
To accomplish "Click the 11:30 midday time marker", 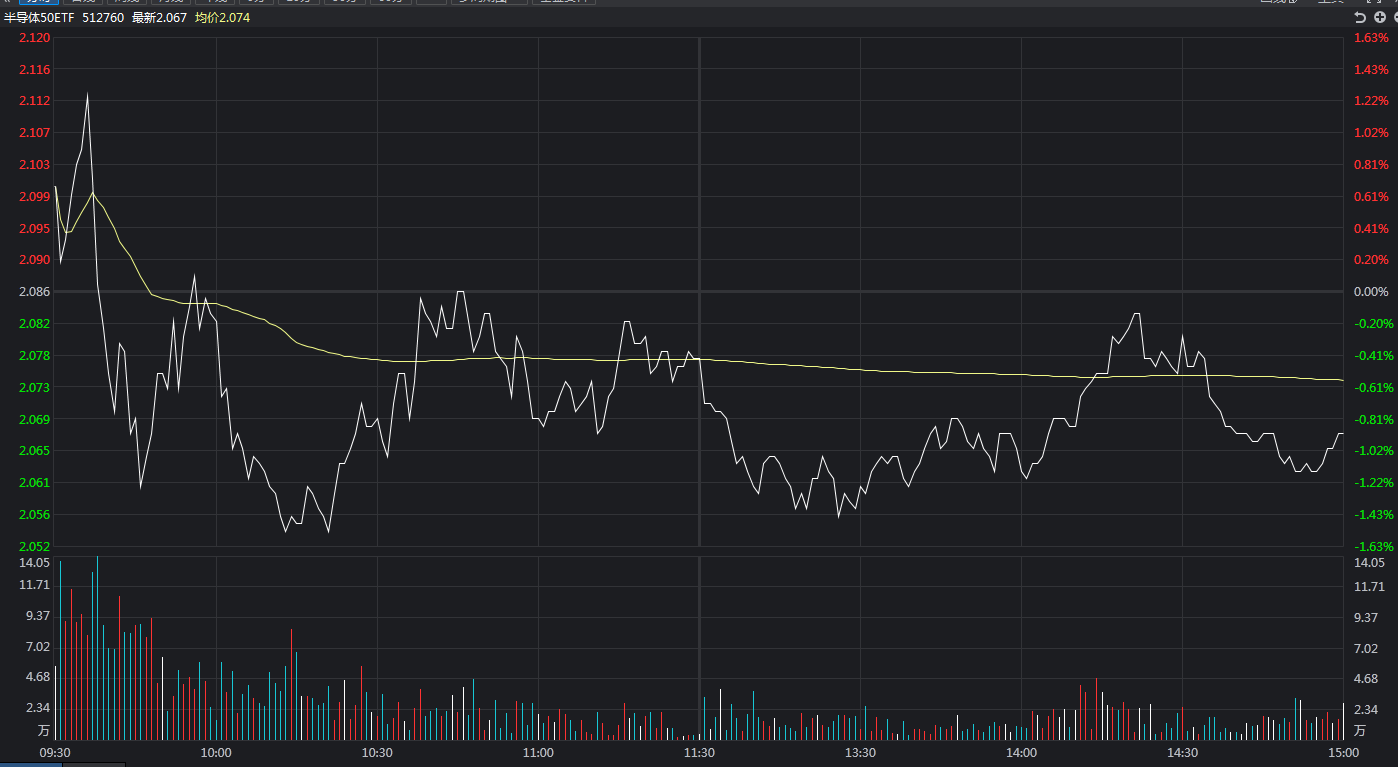I will [x=699, y=752].
